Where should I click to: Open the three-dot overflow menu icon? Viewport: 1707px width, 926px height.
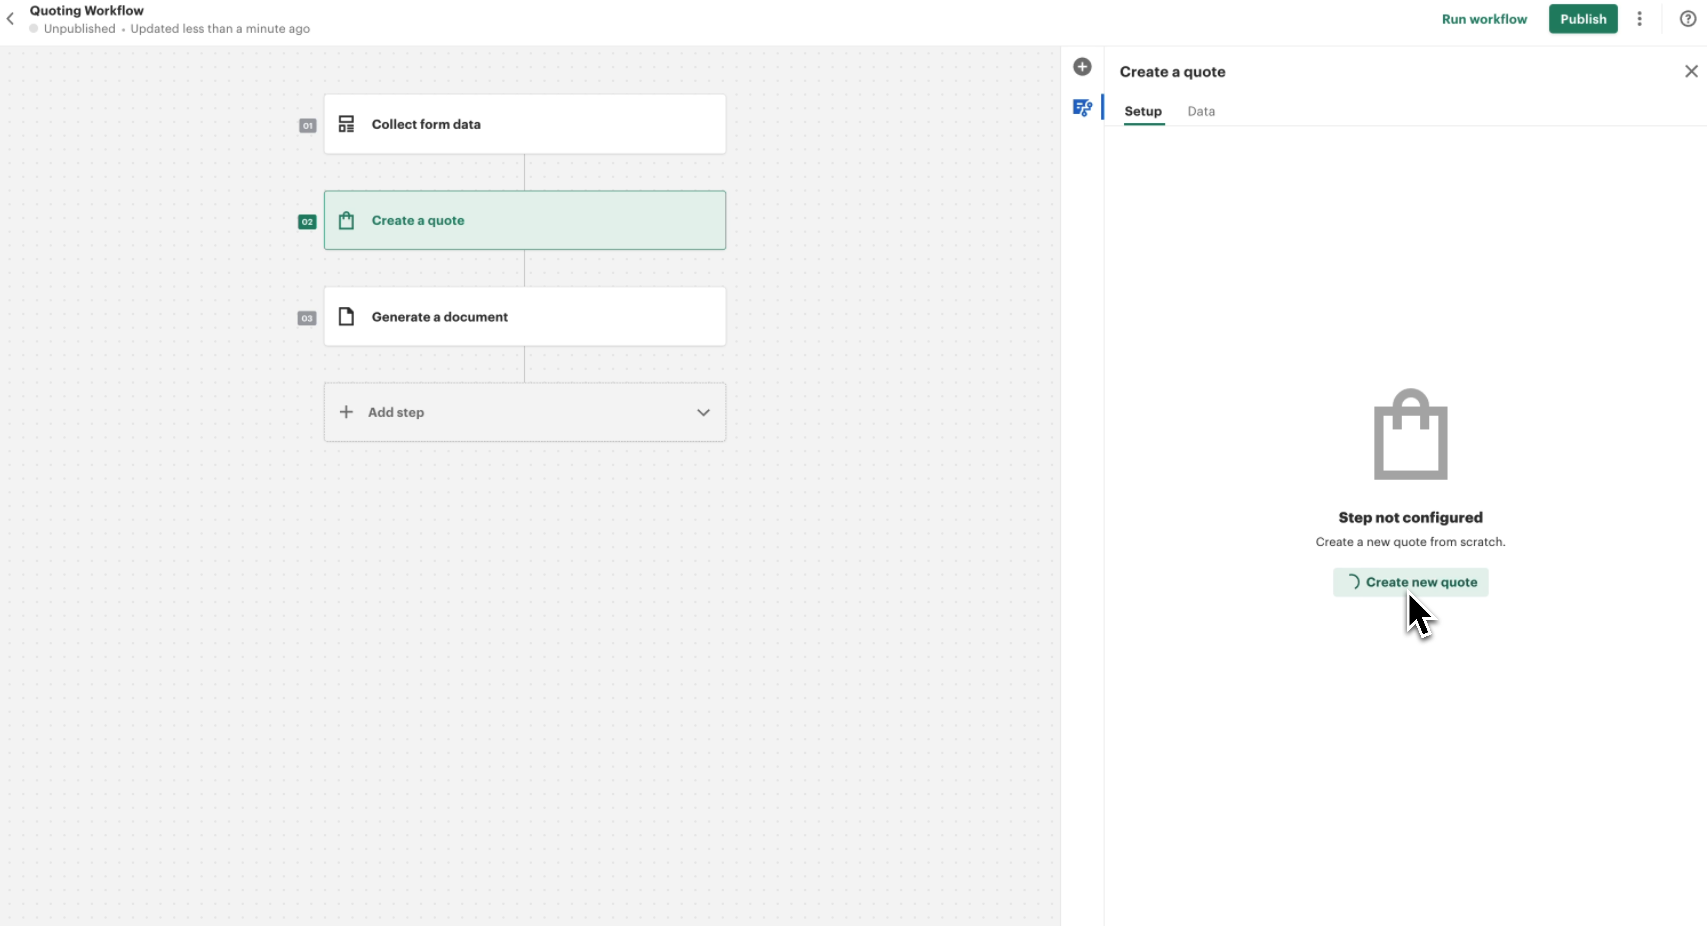(1639, 18)
